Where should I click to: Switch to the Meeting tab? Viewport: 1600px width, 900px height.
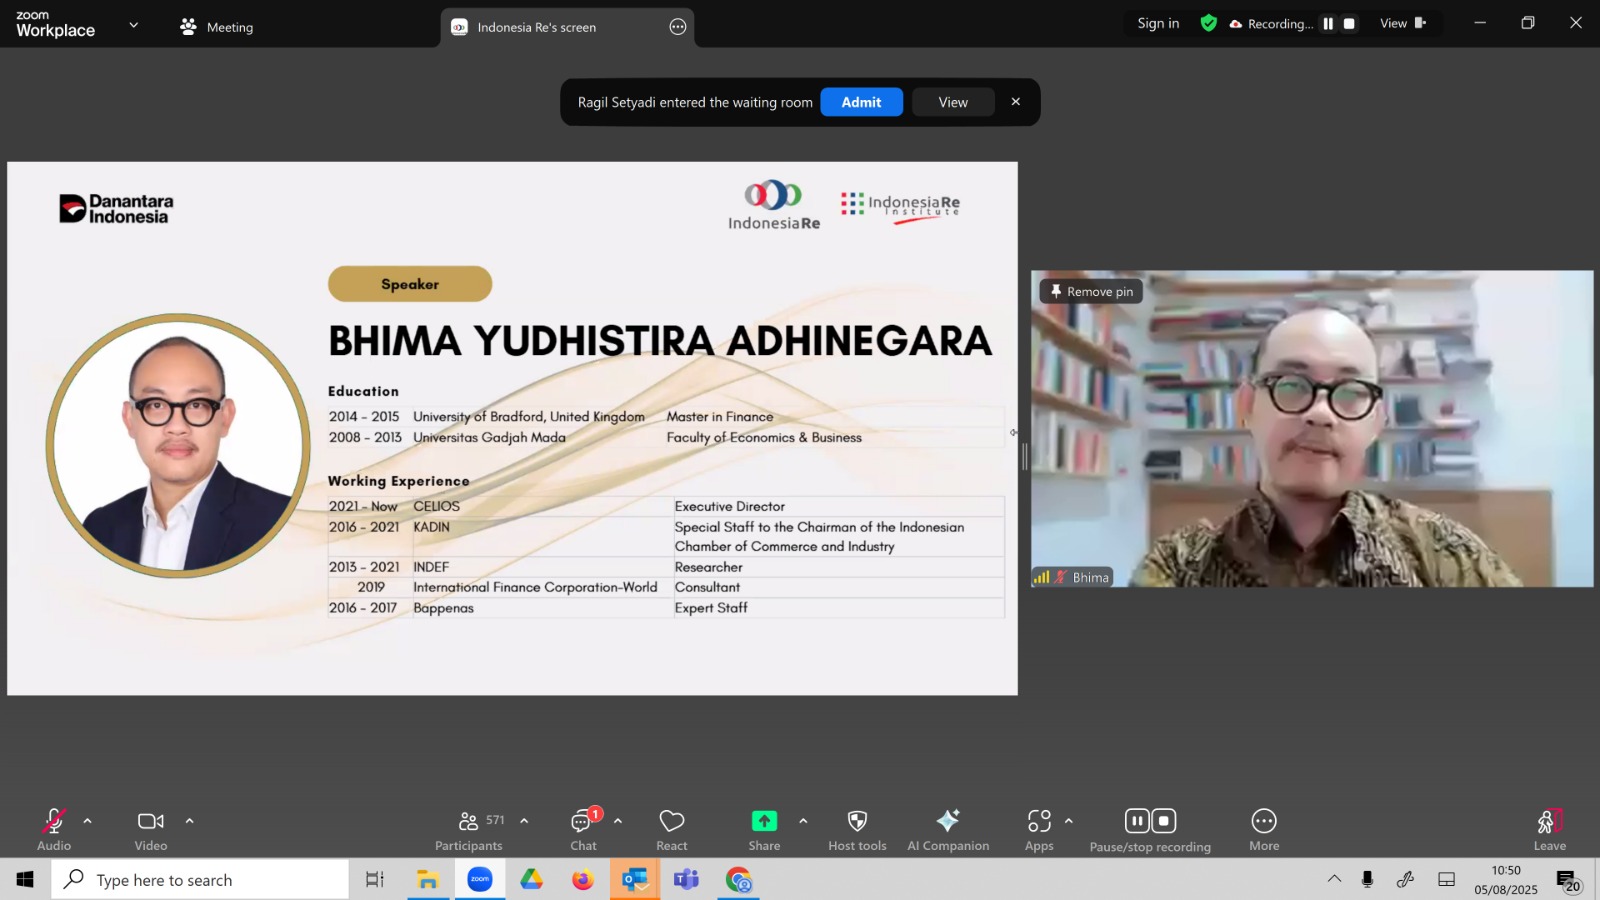click(216, 27)
